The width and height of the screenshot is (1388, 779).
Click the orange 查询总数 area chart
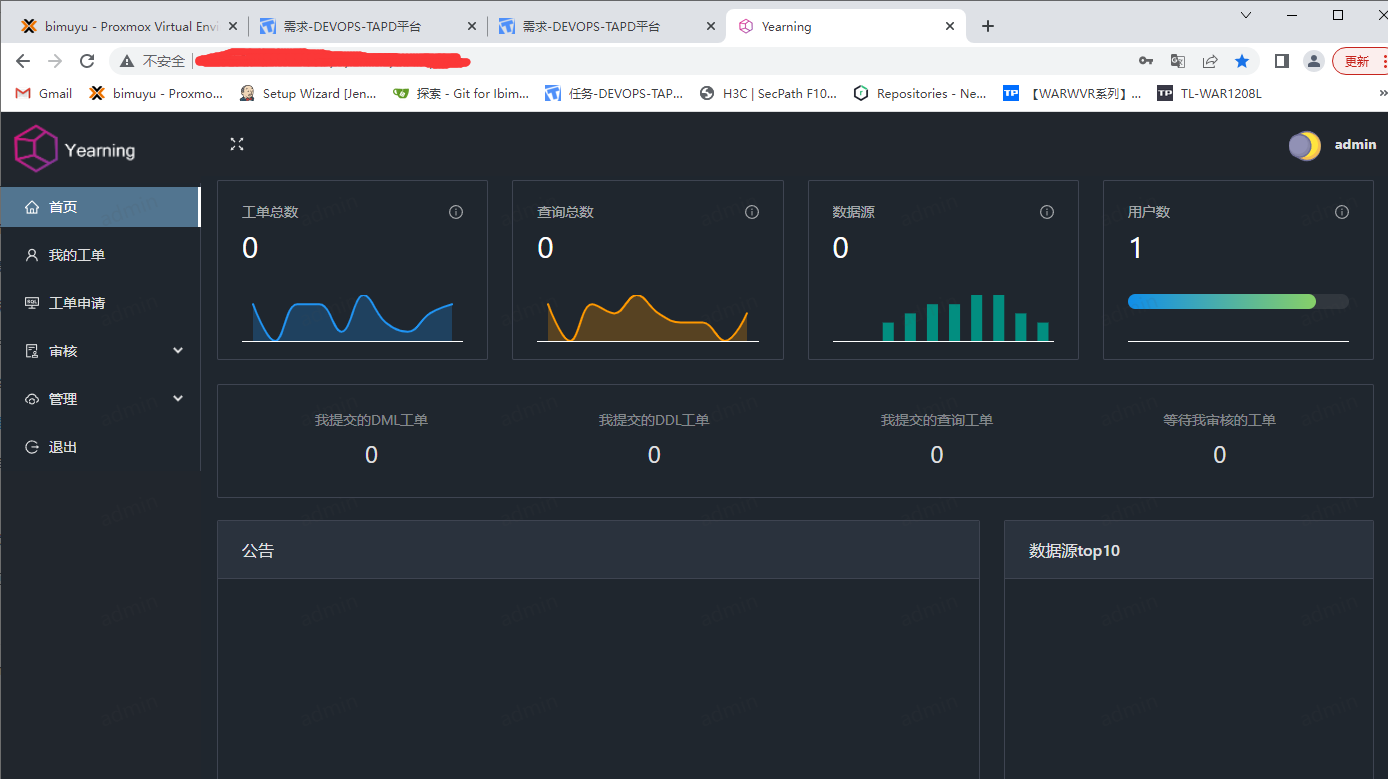[x=647, y=318]
